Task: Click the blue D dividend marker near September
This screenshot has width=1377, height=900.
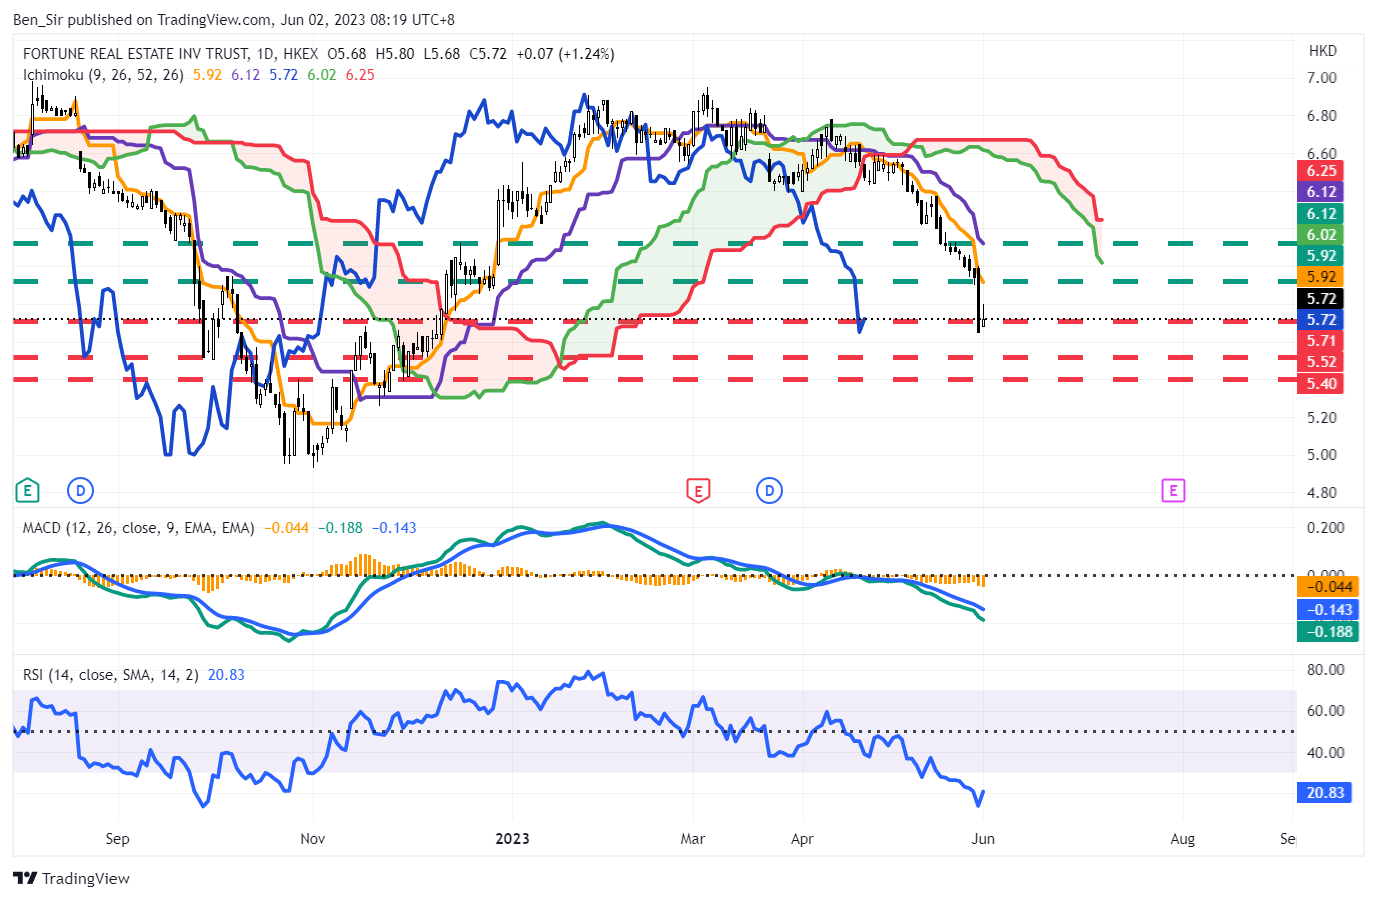Action: click(80, 491)
